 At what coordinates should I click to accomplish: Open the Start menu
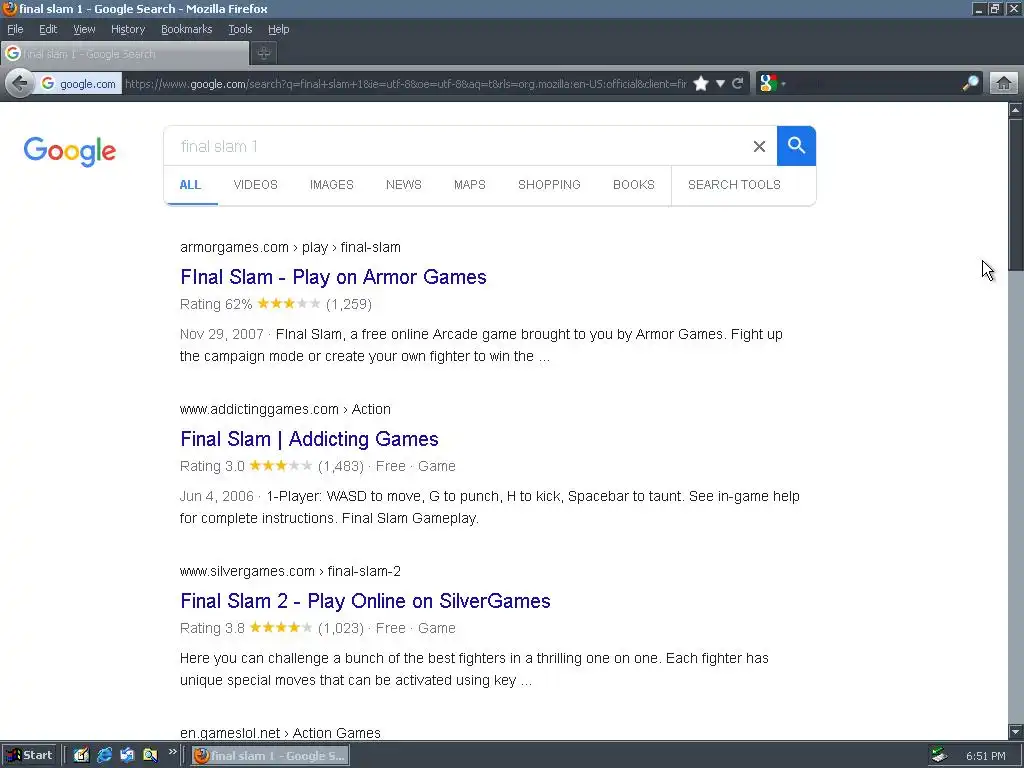tap(30, 756)
